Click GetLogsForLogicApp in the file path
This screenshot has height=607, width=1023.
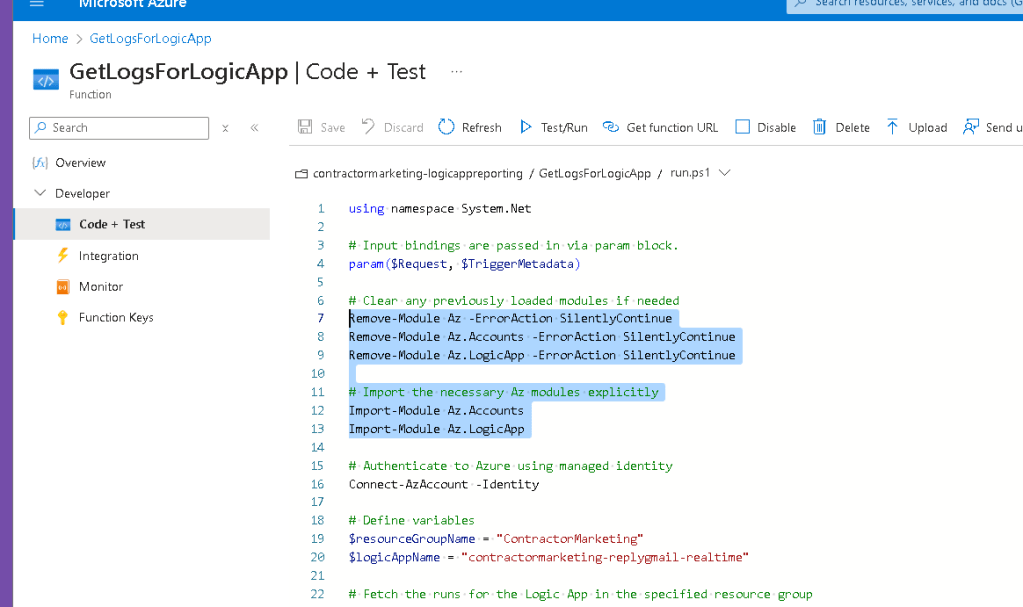595,174
